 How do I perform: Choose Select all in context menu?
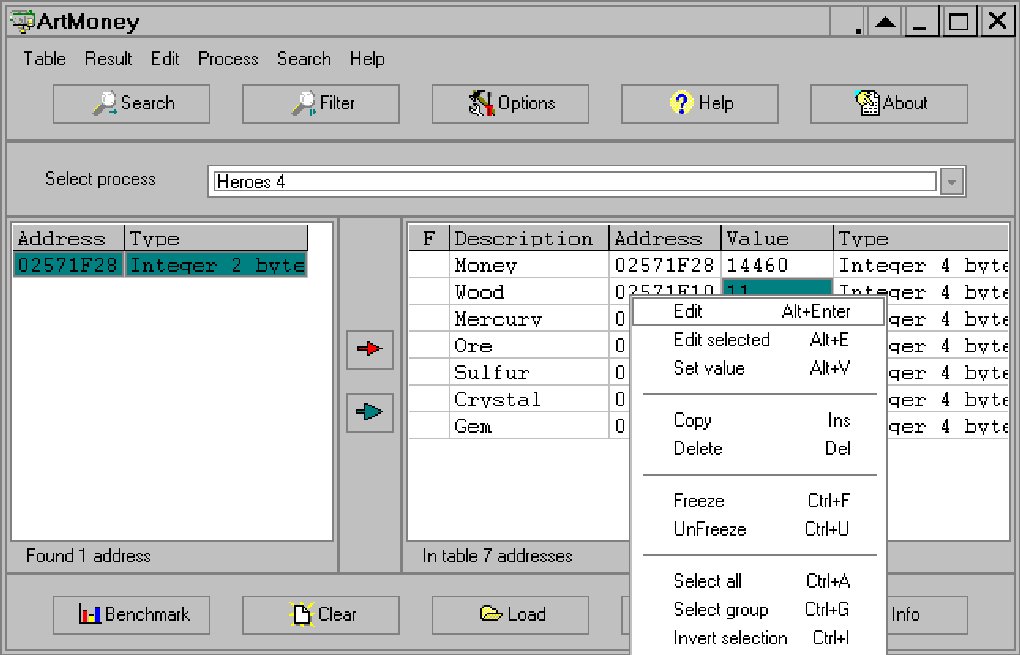click(758, 580)
